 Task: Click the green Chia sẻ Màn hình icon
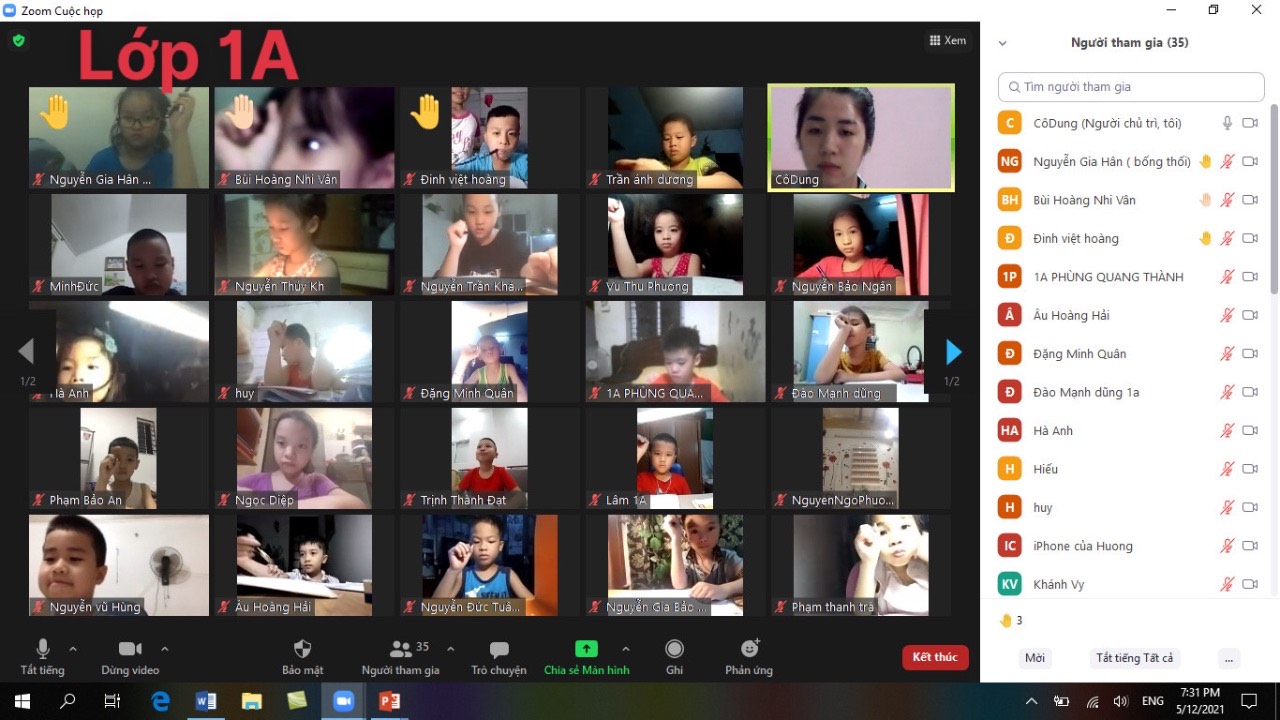586,649
